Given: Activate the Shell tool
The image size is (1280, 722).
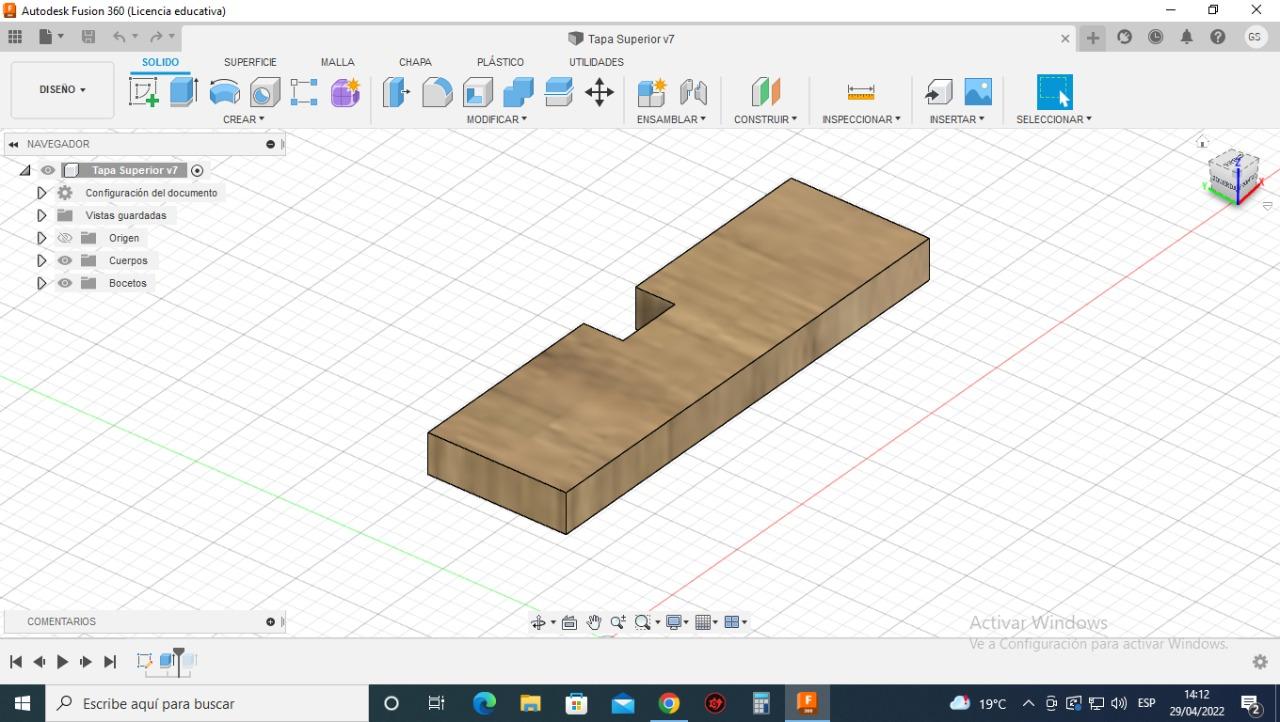Looking at the screenshot, I should tap(478, 92).
